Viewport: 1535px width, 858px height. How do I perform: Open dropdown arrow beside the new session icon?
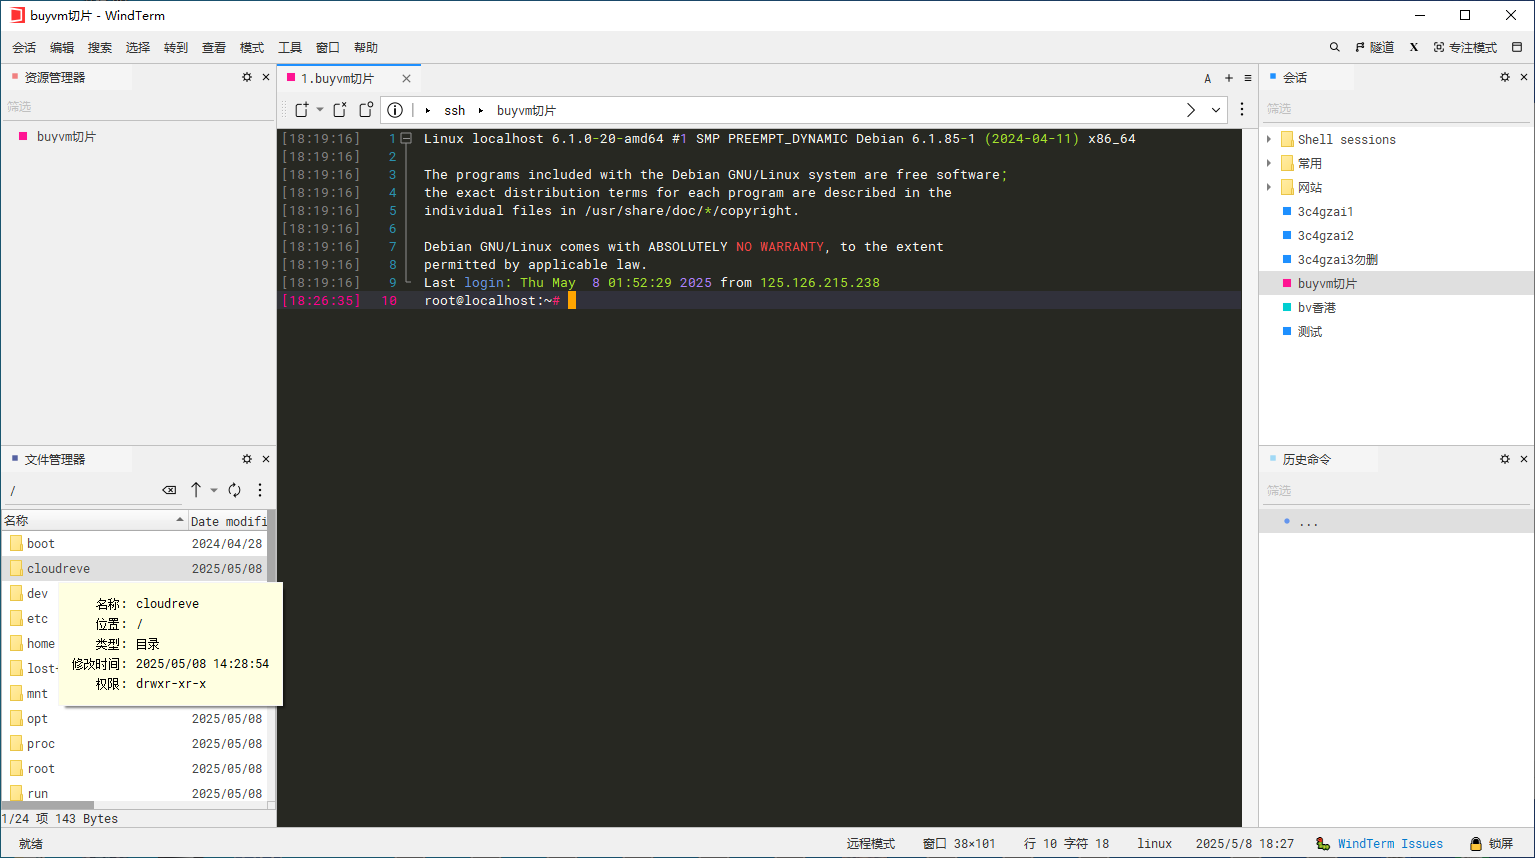(x=320, y=110)
